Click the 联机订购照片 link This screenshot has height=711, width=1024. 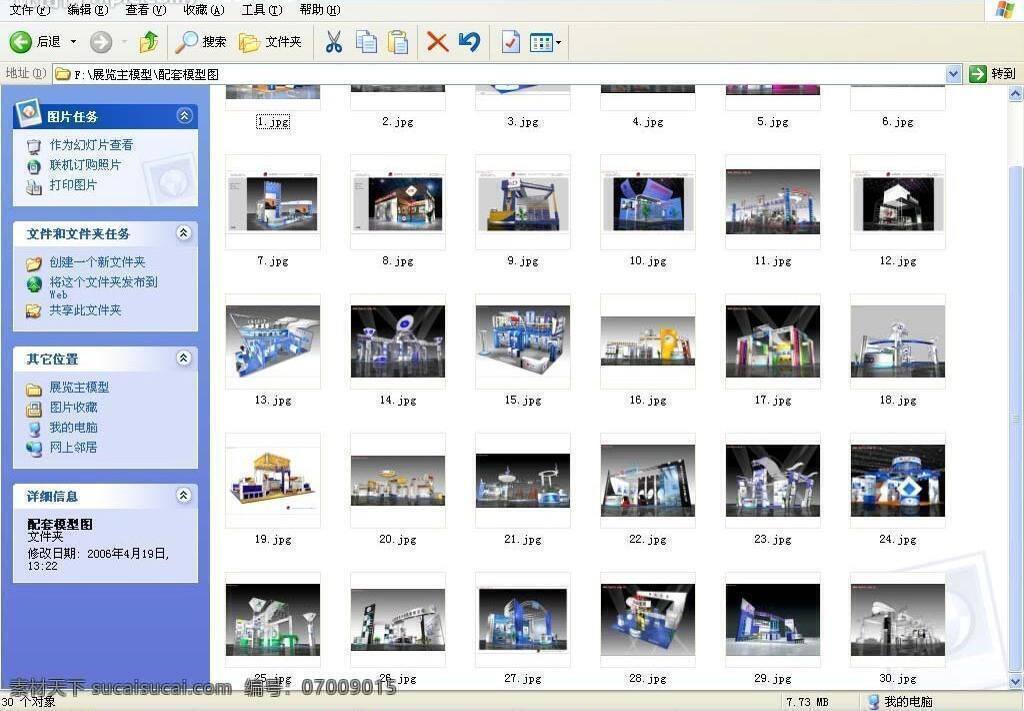(86, 165)
